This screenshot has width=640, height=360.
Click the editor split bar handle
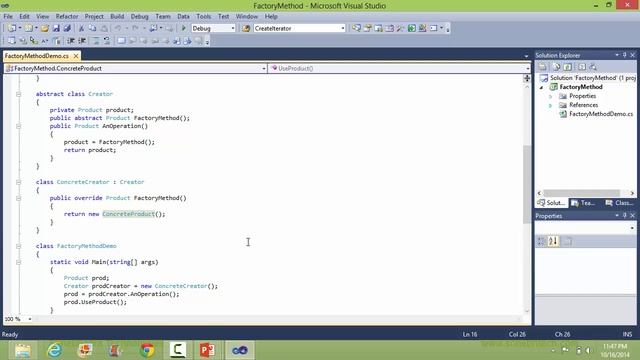coord(527,78)
